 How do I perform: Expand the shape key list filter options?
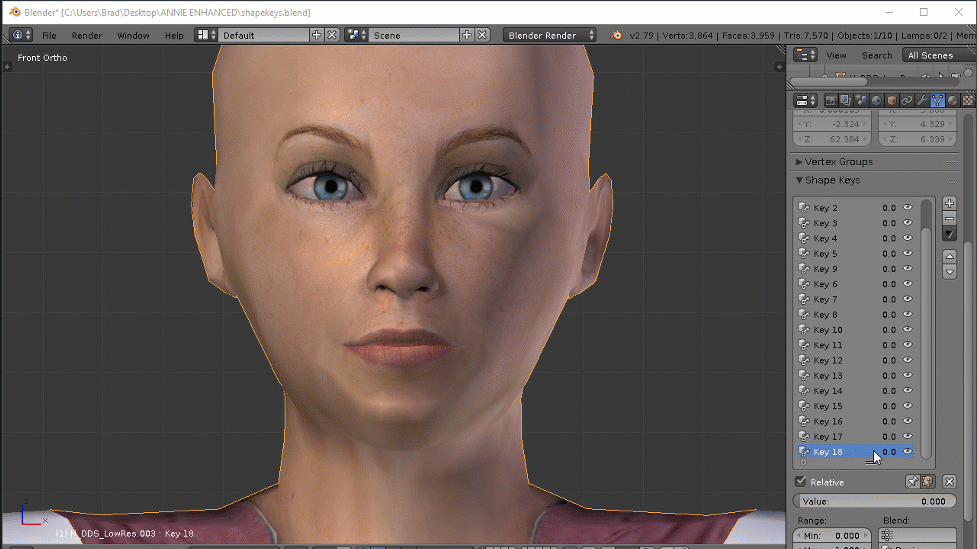click(x=803, y=463)
